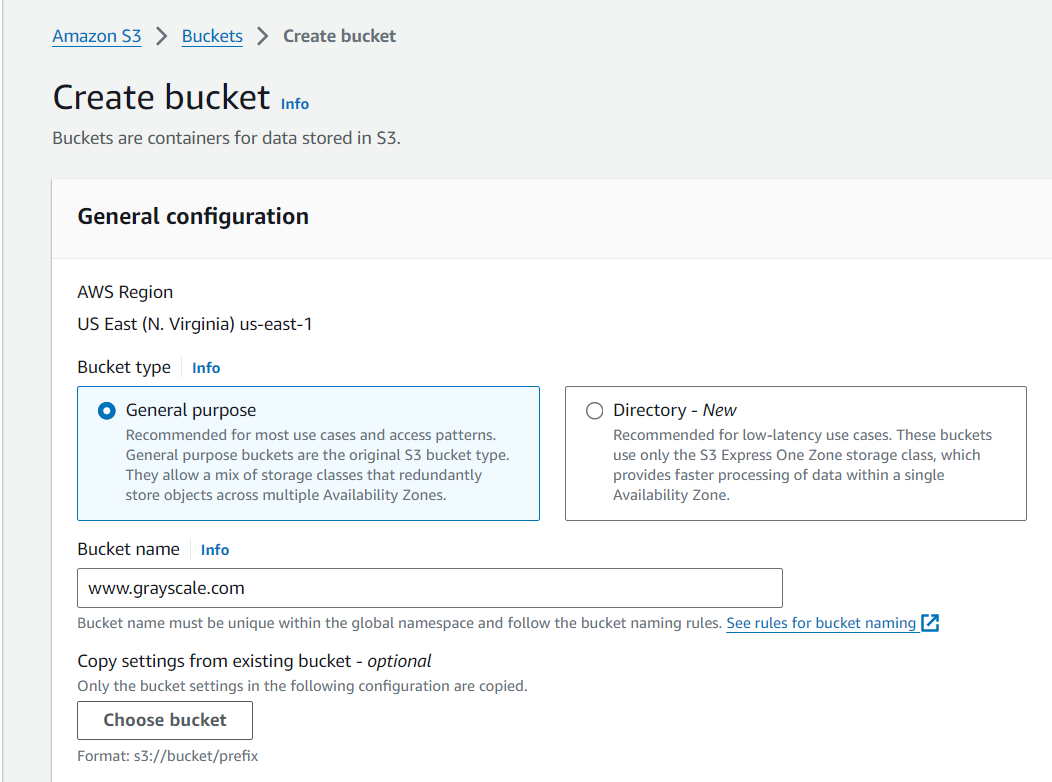The width and height of the screenshot is (1052, 782).
Task: Open See rules for bucket naming link
Action: [x=821, y=623]
